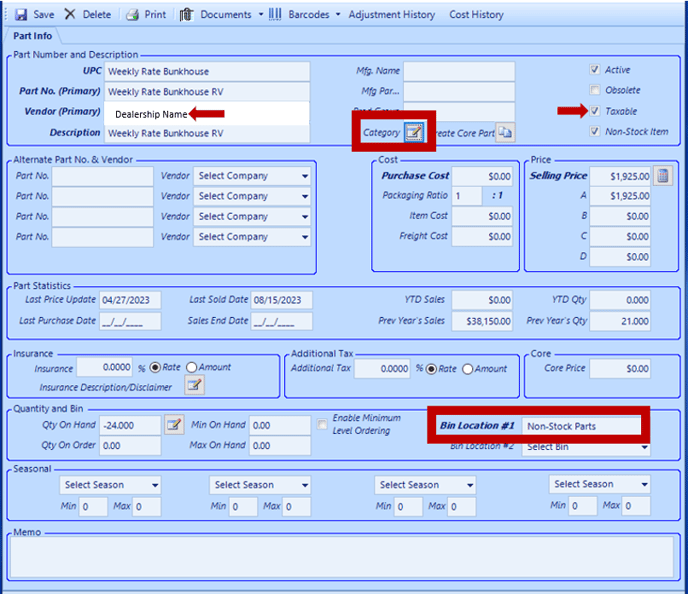The width and height of the screenshot is (688, 594).
Task: Click the Bin Location #1 field
Action: pyautogui.click(x=581, y=426)
